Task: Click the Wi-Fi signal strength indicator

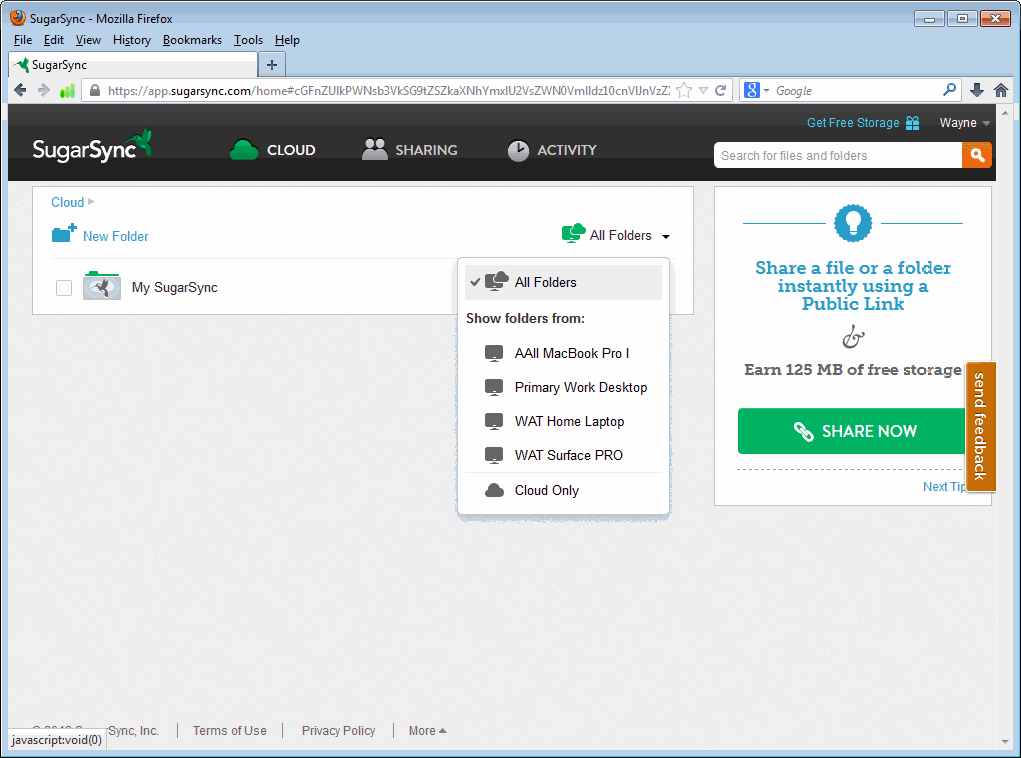Action: point(67,90)
